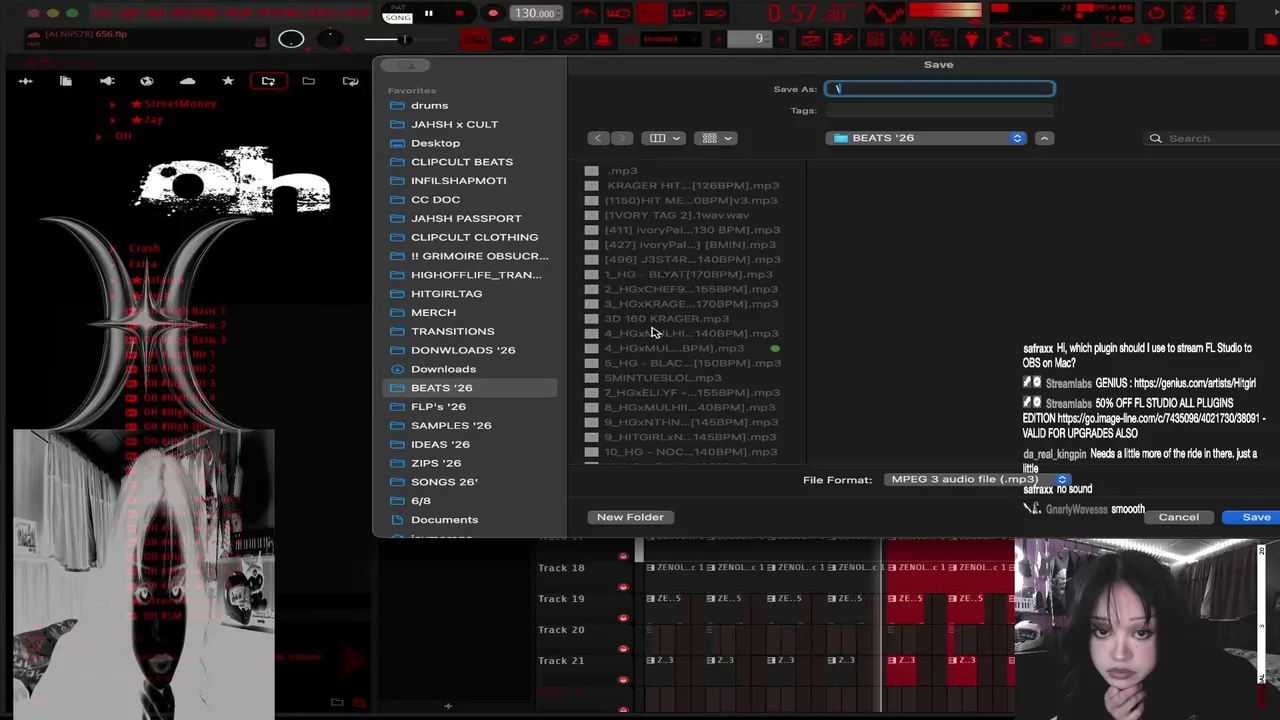Click the record button in FL Studio
This screenshot has width=1280, height=720.
tap(492, 14)
